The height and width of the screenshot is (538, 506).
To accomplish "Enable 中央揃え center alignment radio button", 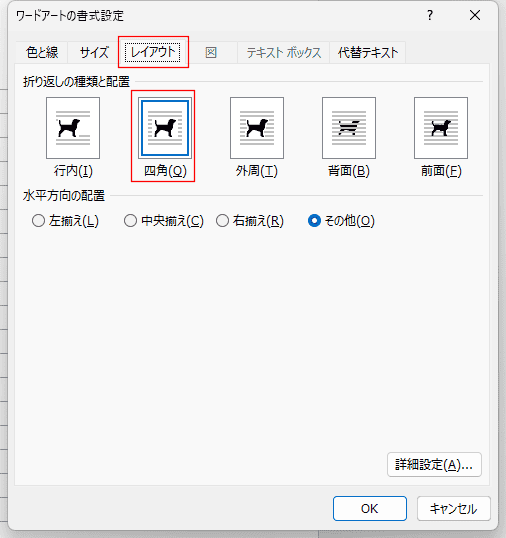I will 130,221.
